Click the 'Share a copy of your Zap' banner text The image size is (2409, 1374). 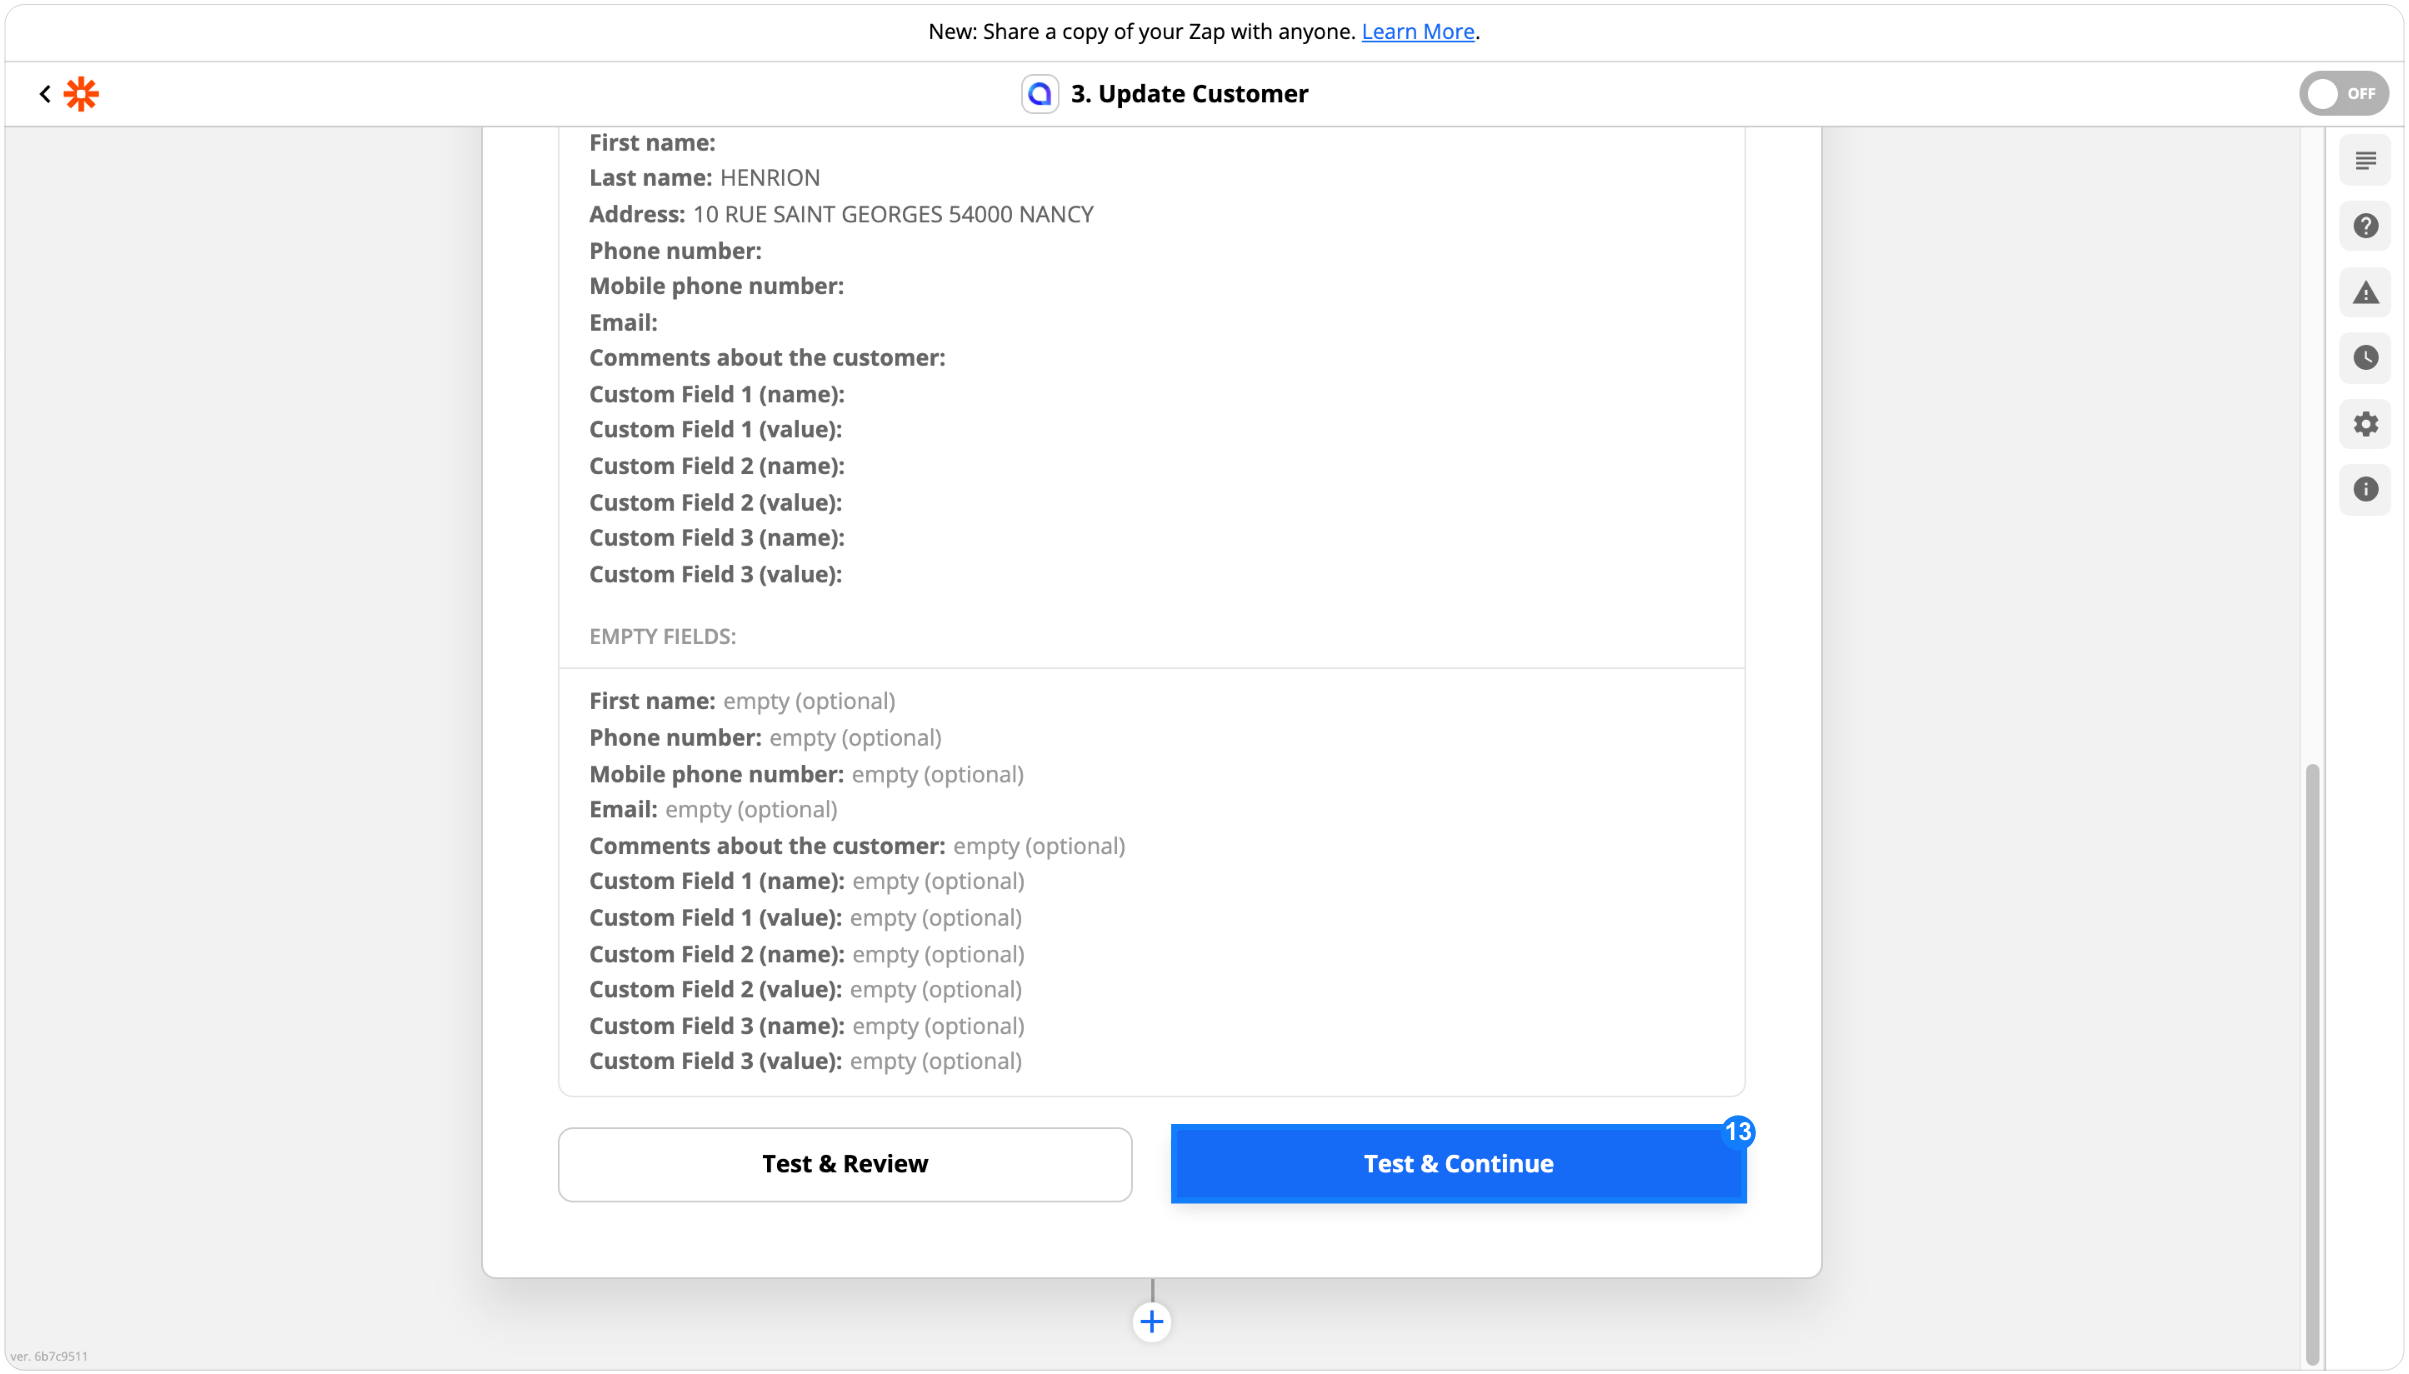(x=1140, y=31)
